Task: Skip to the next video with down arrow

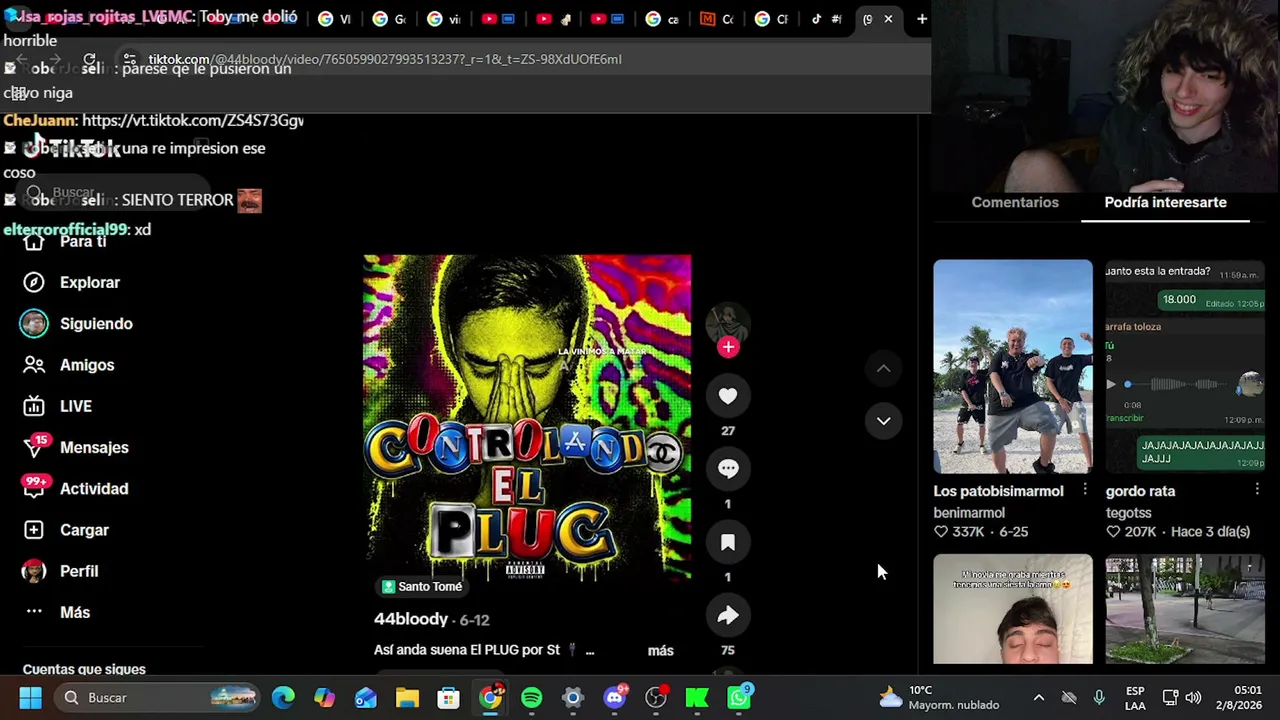Action: pos(883,421)
